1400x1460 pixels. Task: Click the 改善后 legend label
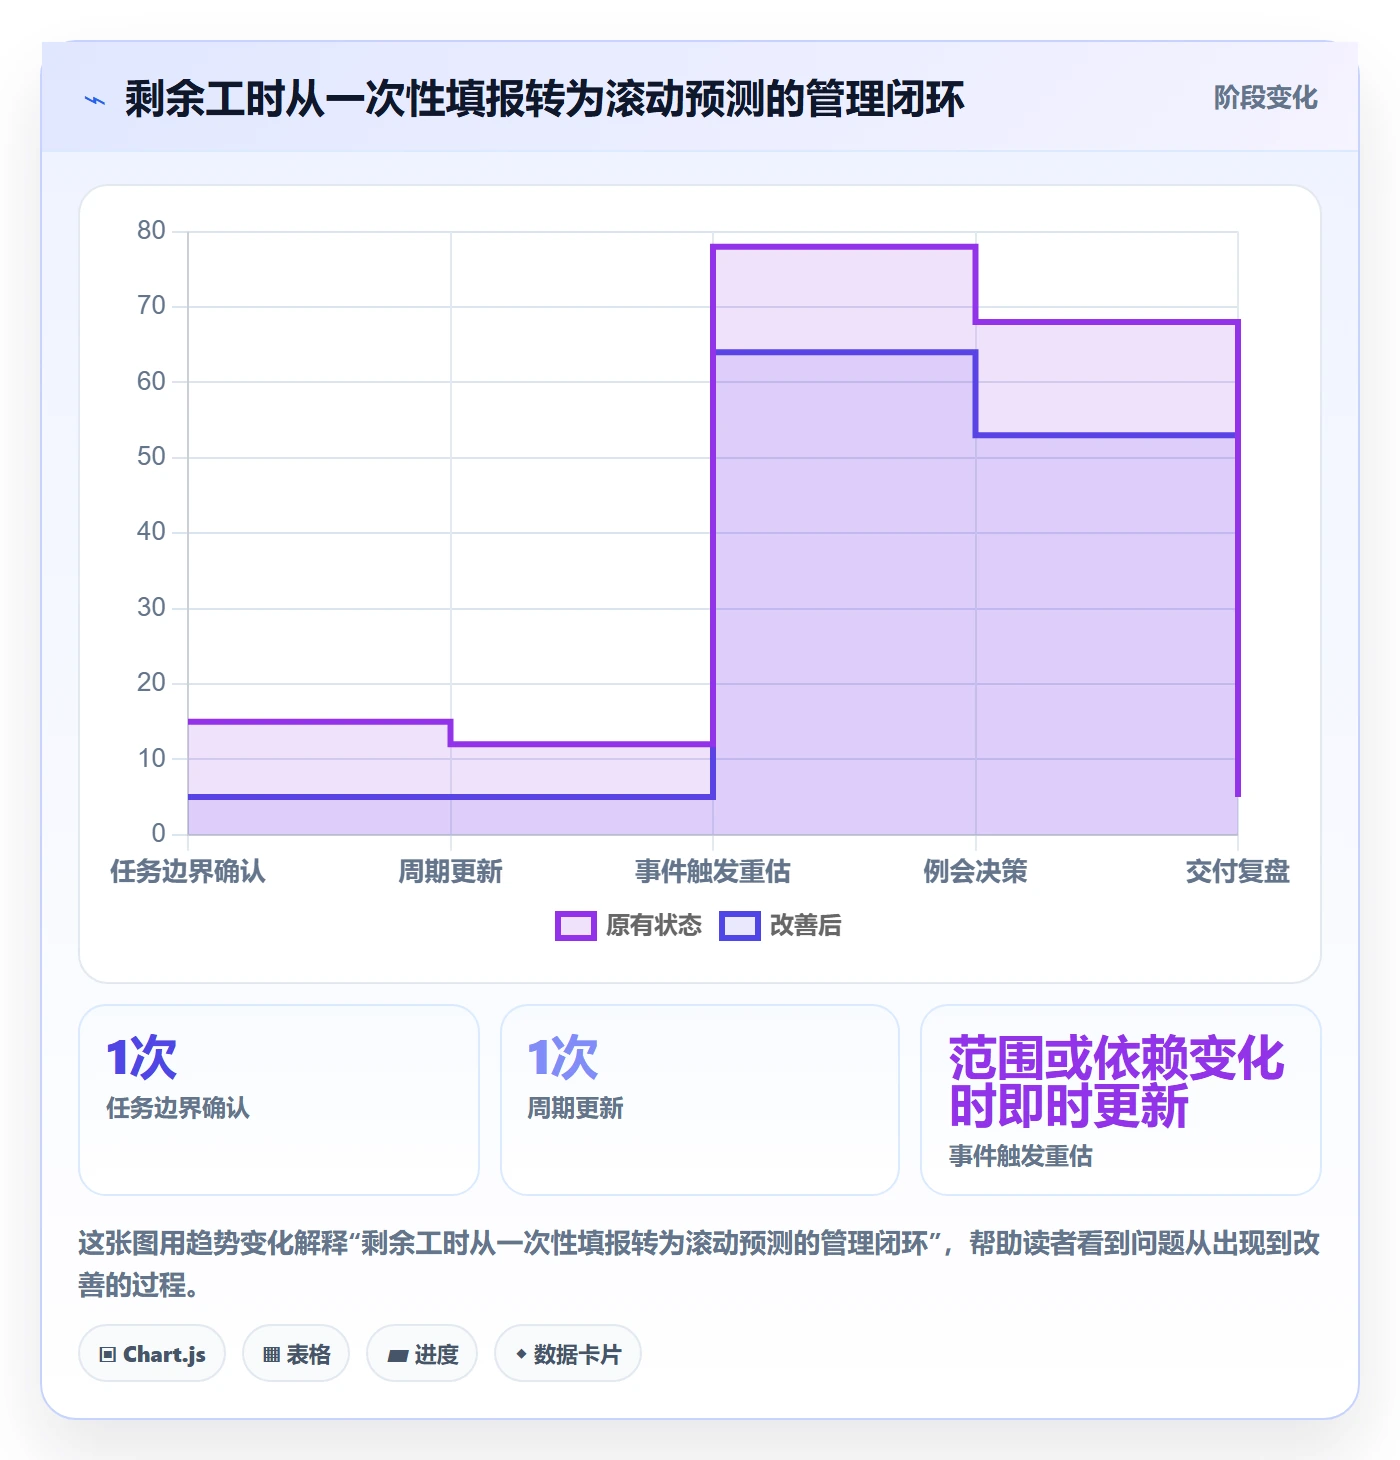click(x=806, y=926)
